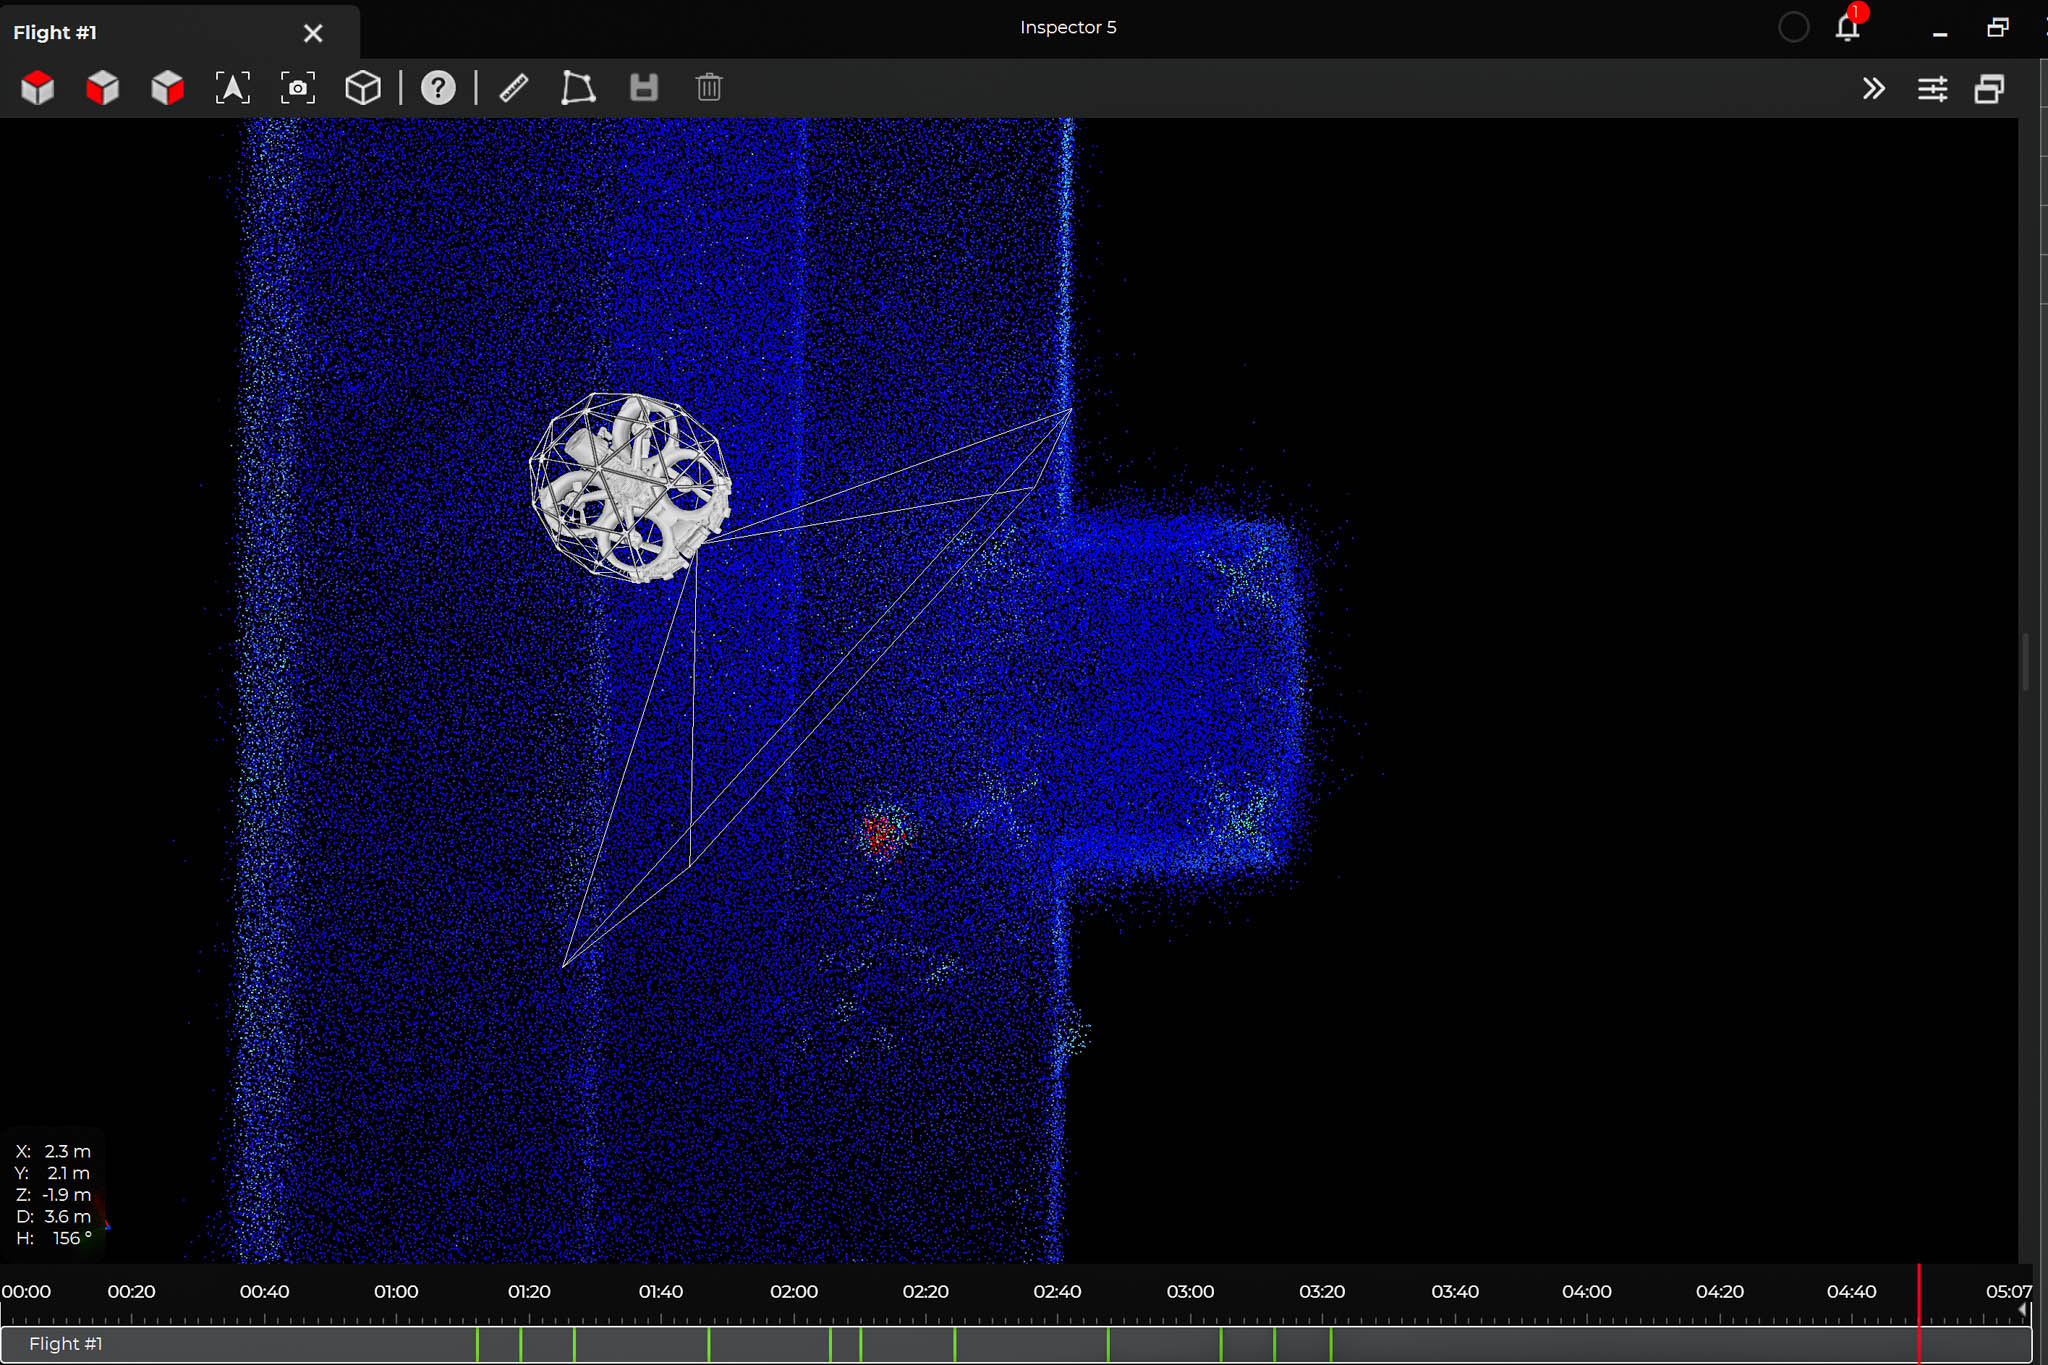
Task: Close the Flight #1 tab
Action: tap(313, 33)
